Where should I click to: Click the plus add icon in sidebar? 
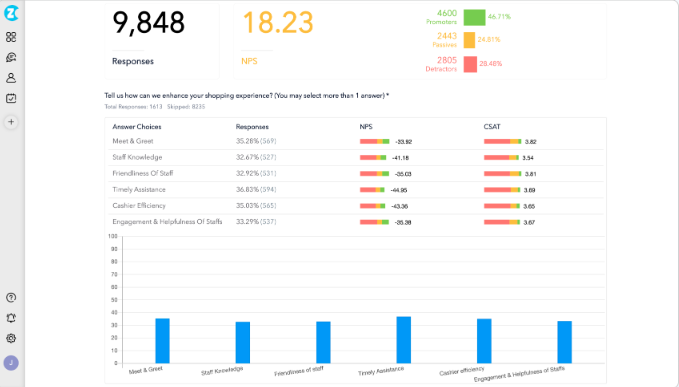pos(11,122)
